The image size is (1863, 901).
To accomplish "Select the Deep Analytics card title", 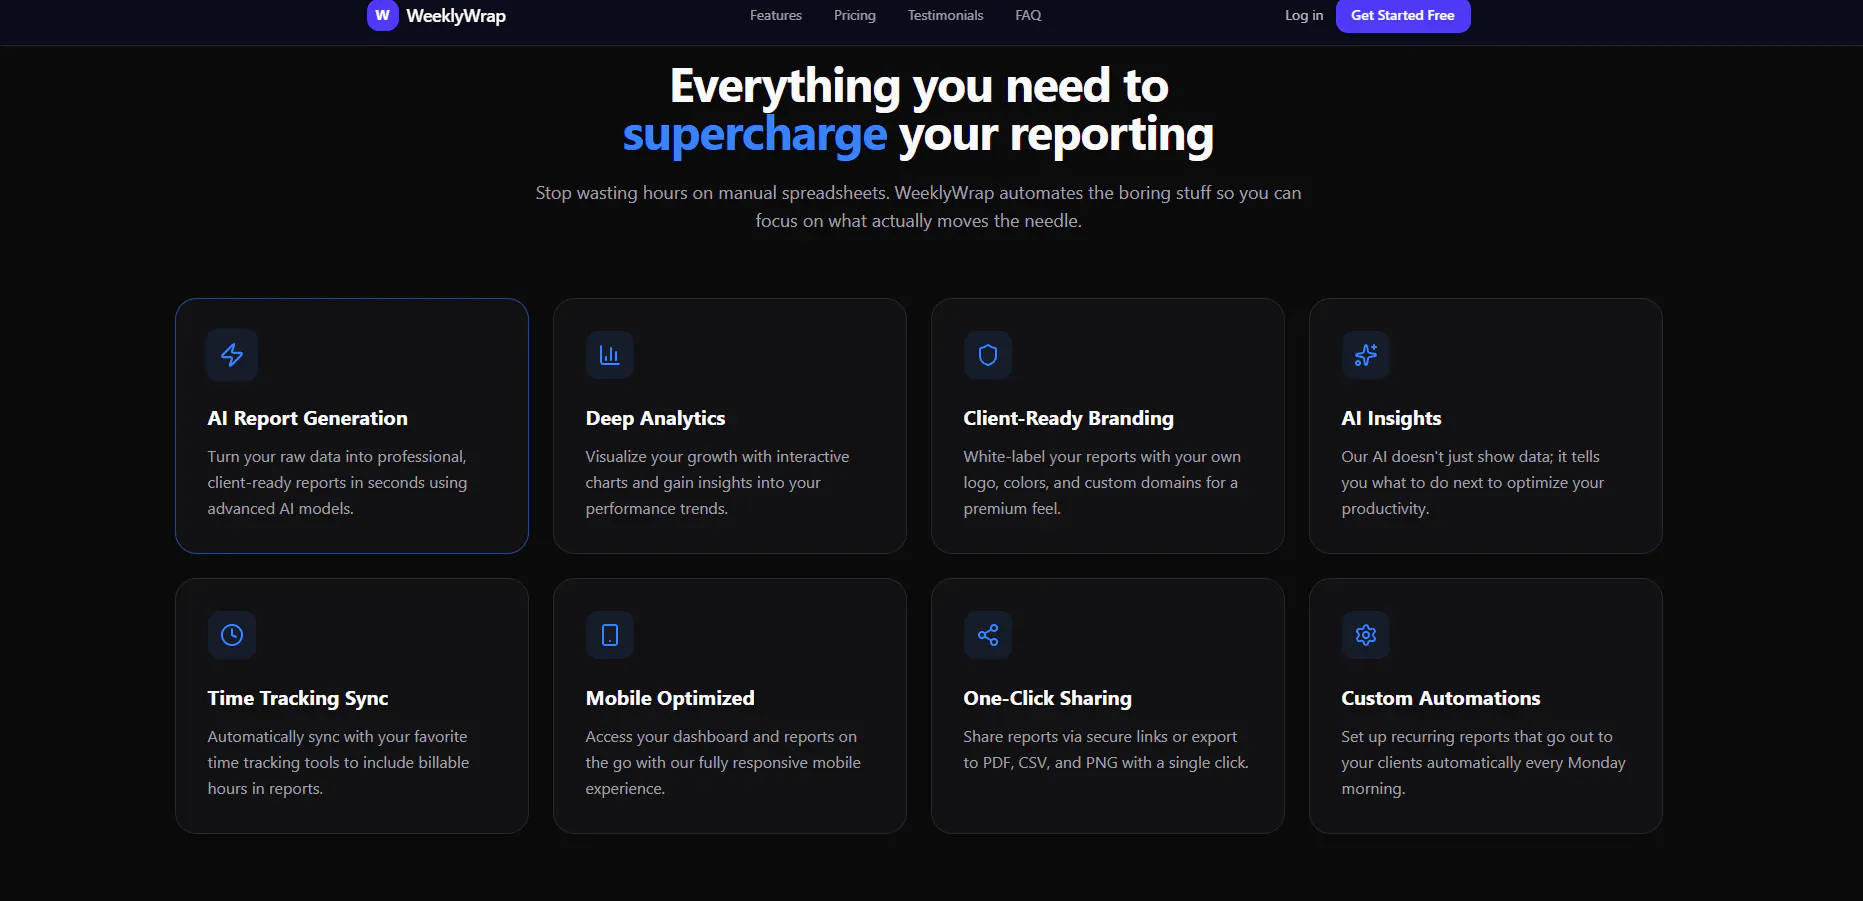I will point(655,418).
